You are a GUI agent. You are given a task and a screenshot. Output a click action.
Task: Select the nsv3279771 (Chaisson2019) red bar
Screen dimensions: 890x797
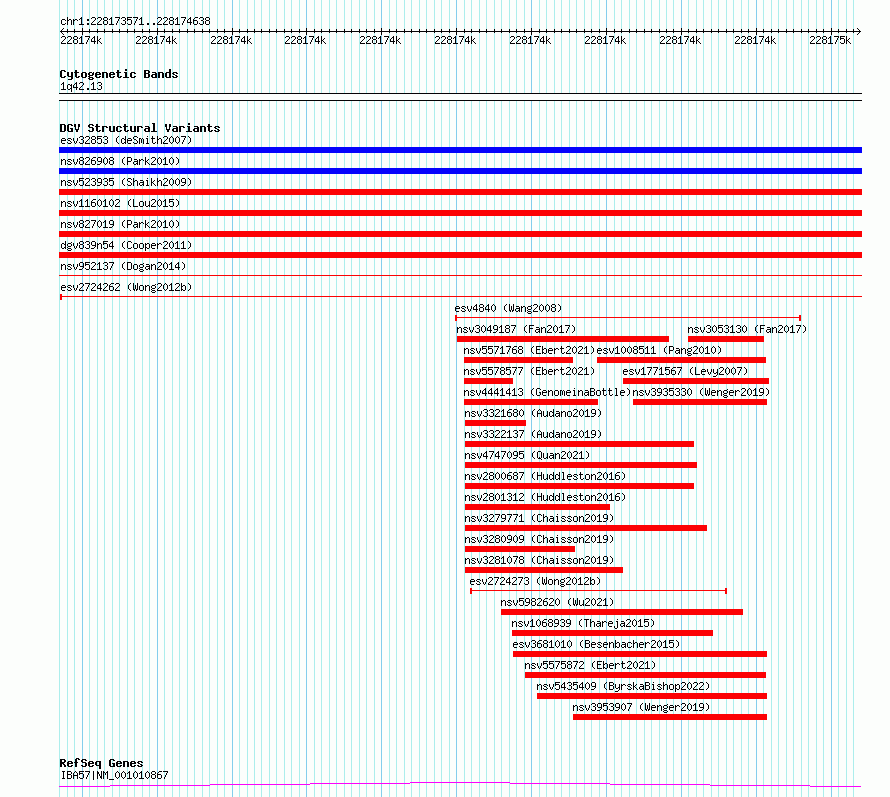(x=586, y=528)
